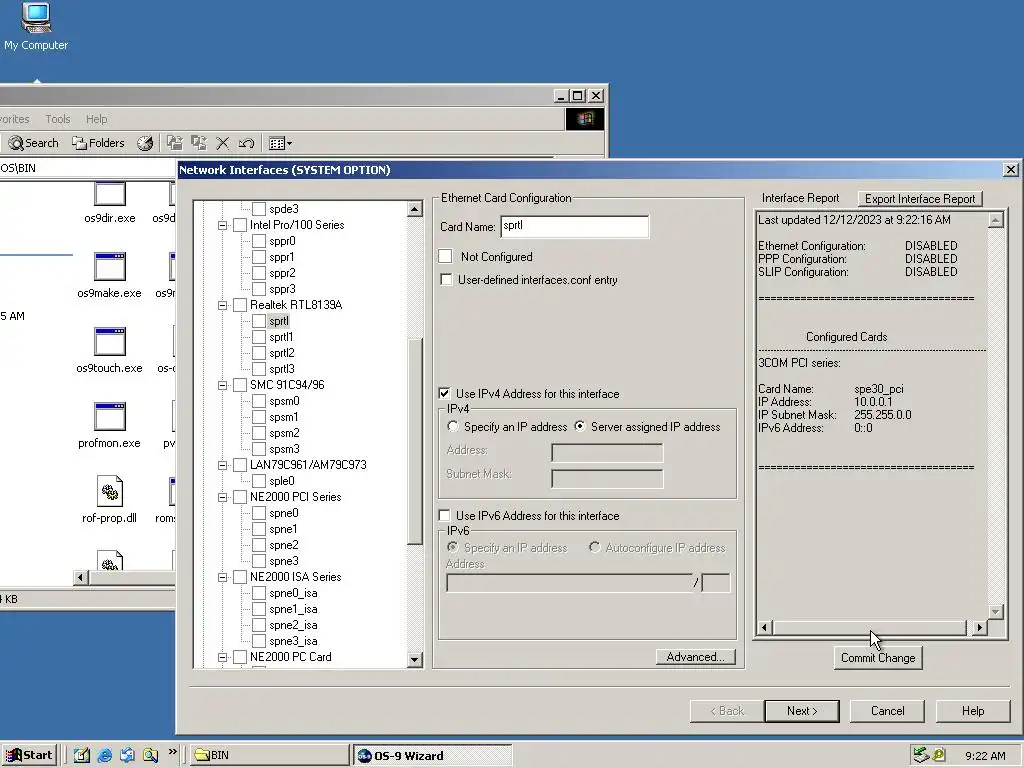Click the Help button in wizard
Image resolution: width=1024 pixels, height=768 pixels.
(972, 711)
